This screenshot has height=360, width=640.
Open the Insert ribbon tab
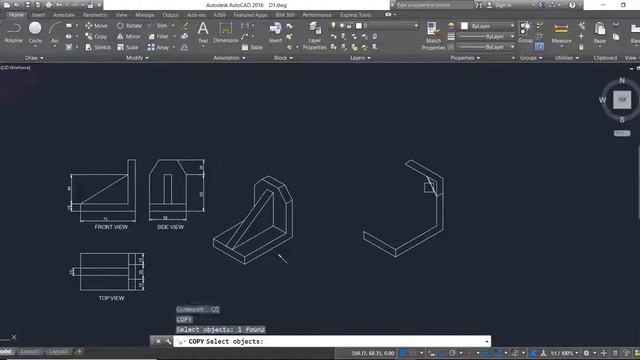click(38, 15)
